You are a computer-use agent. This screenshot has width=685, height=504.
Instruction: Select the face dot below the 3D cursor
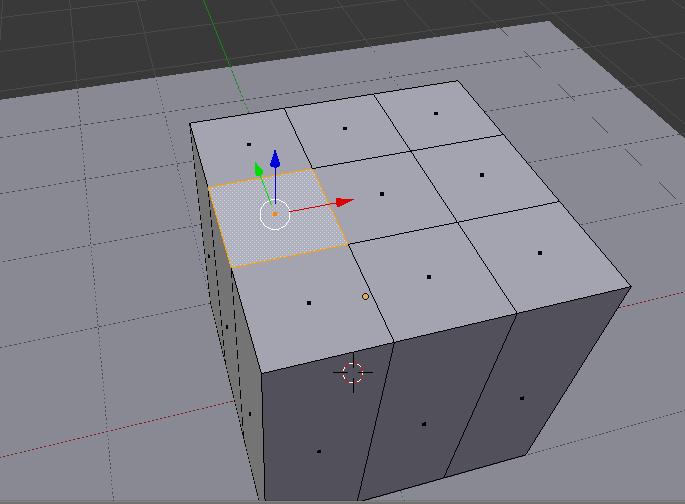coord(319,452)
